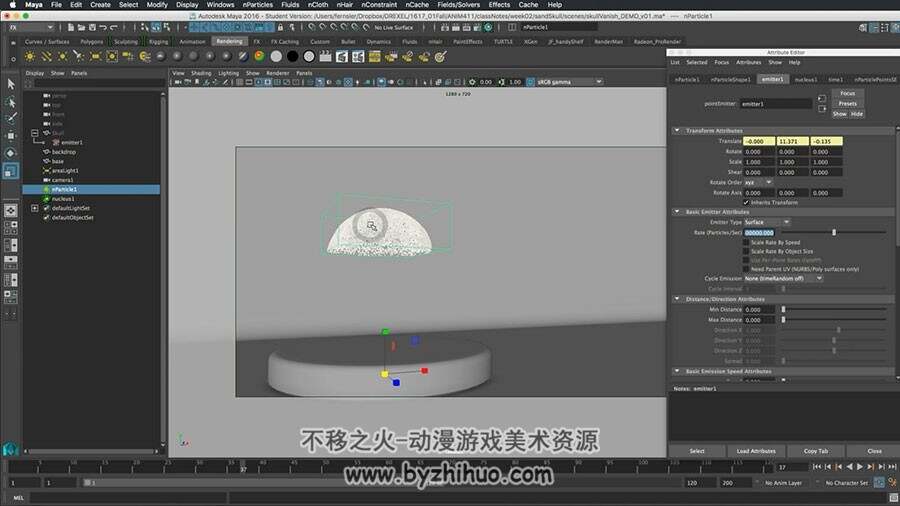Click the save scene disk icon

pyautogui.click(x=92, y=27)
